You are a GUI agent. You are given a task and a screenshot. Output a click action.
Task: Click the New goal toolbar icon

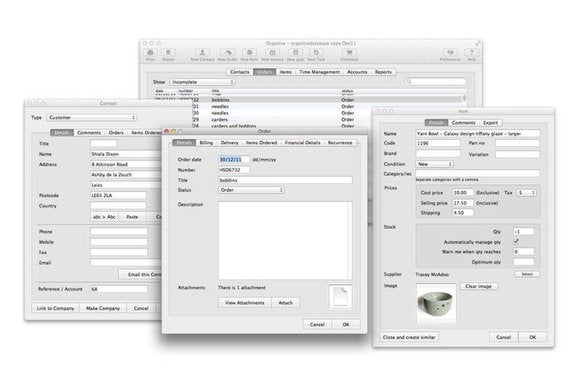coord(295,54)
